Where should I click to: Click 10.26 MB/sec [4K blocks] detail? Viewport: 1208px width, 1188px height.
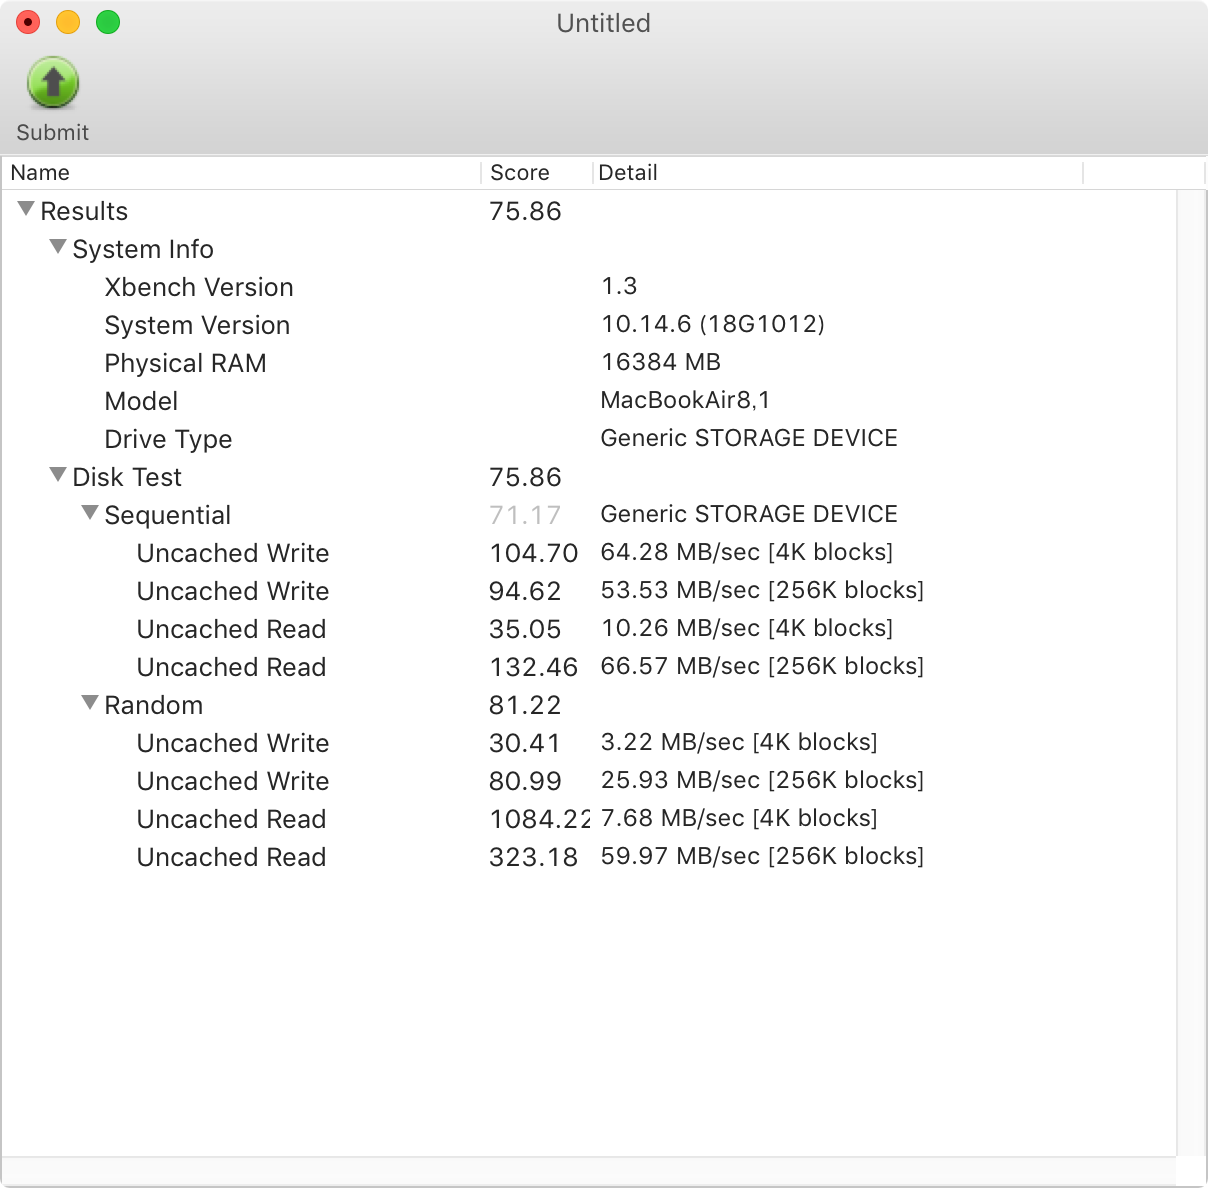click(747, 628)
